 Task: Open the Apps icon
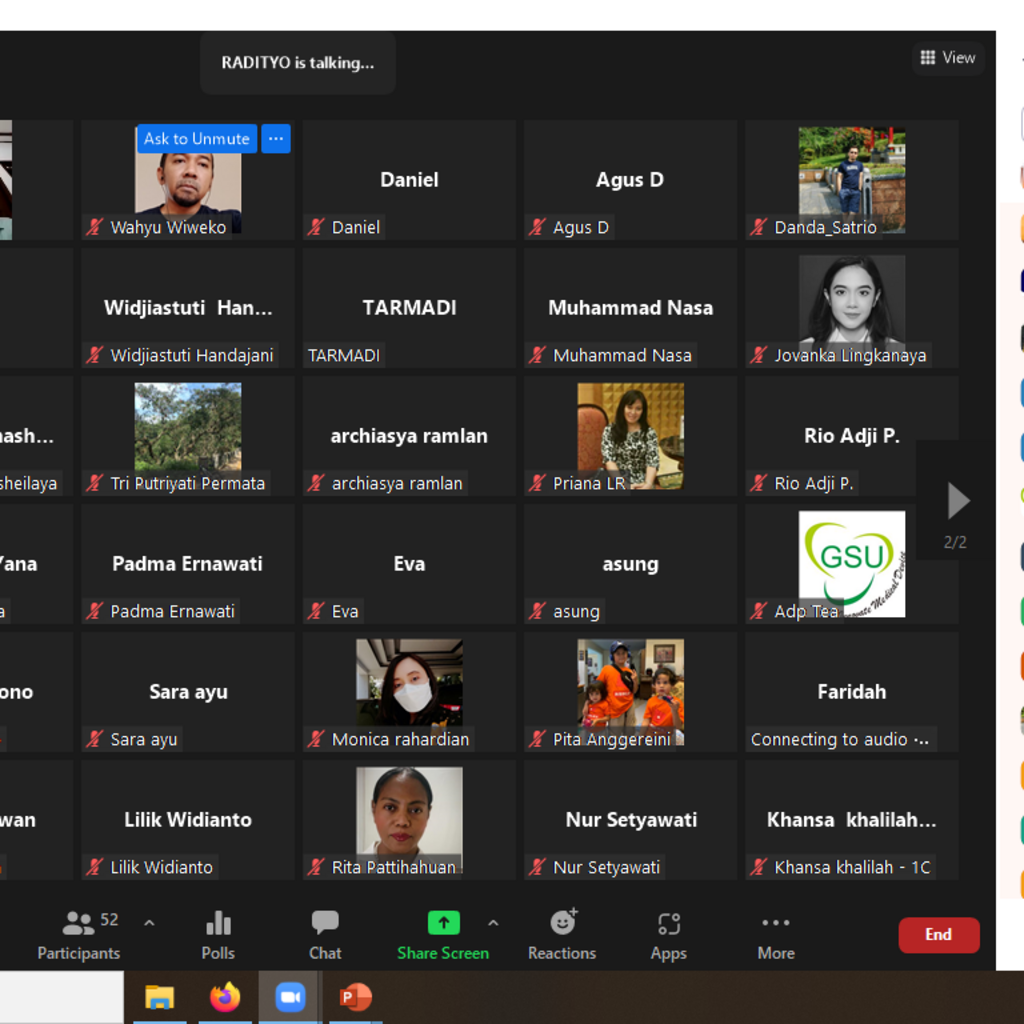(x=668, y=934)
